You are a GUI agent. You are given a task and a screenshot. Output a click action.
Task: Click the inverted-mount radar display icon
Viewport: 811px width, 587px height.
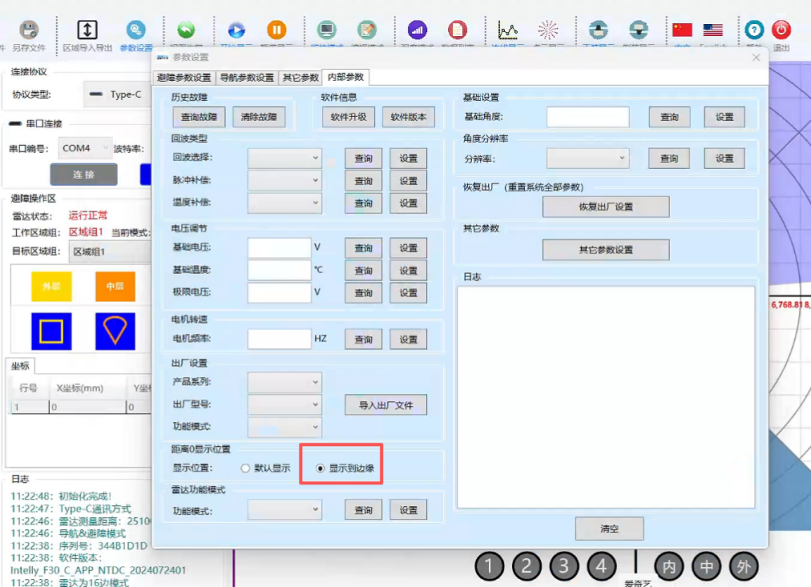coord(639,30)
